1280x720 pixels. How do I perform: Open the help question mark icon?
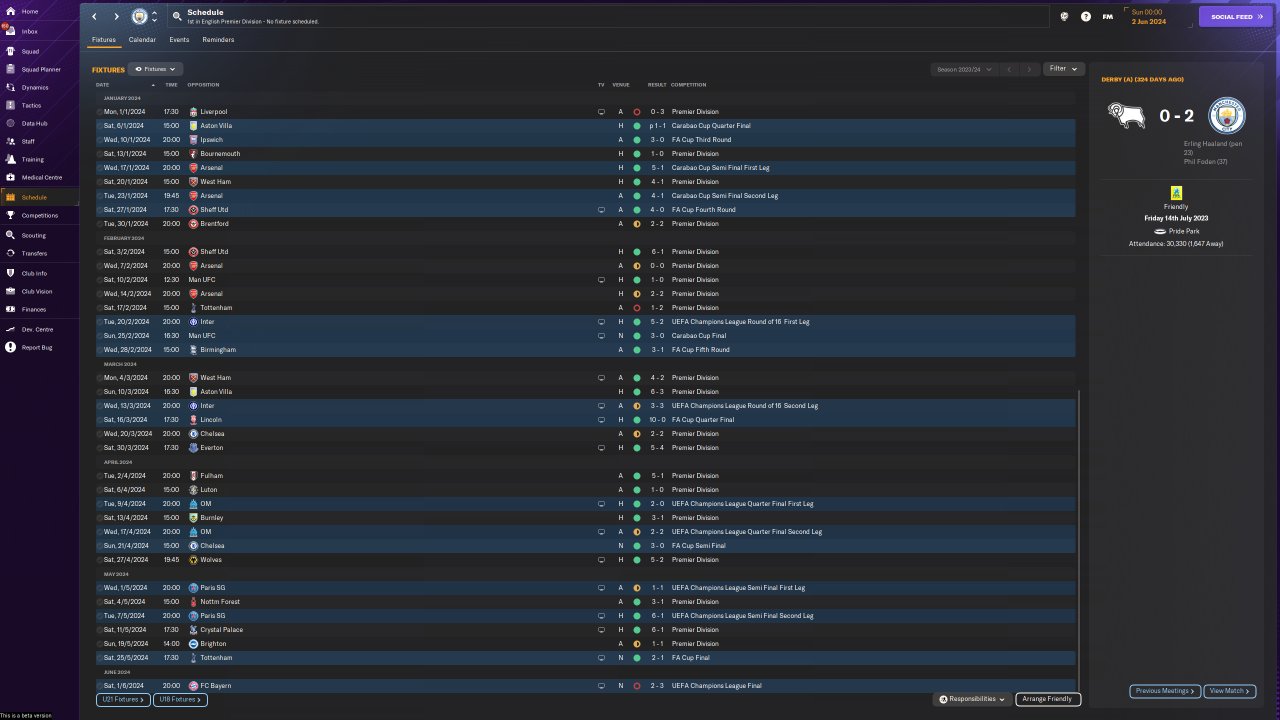[1086, 16]
